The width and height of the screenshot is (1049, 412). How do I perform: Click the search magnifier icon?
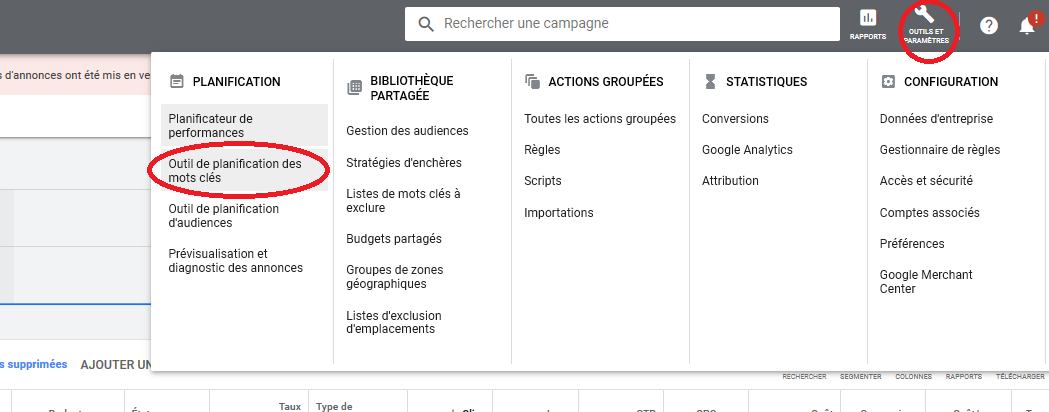point(426,24)
